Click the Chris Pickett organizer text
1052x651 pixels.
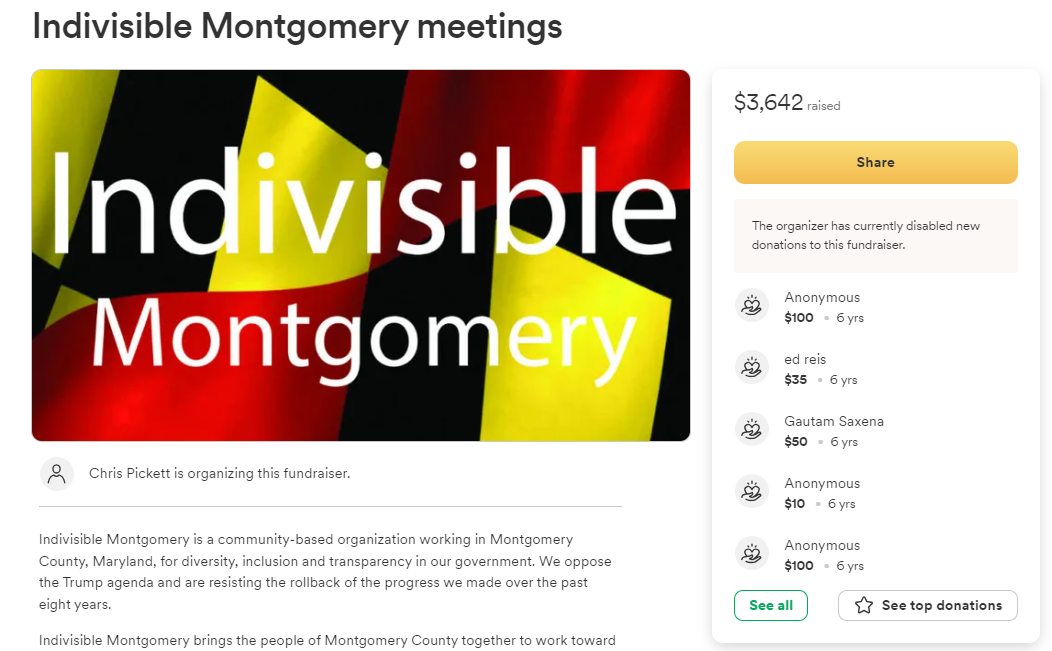coord(219,473)
